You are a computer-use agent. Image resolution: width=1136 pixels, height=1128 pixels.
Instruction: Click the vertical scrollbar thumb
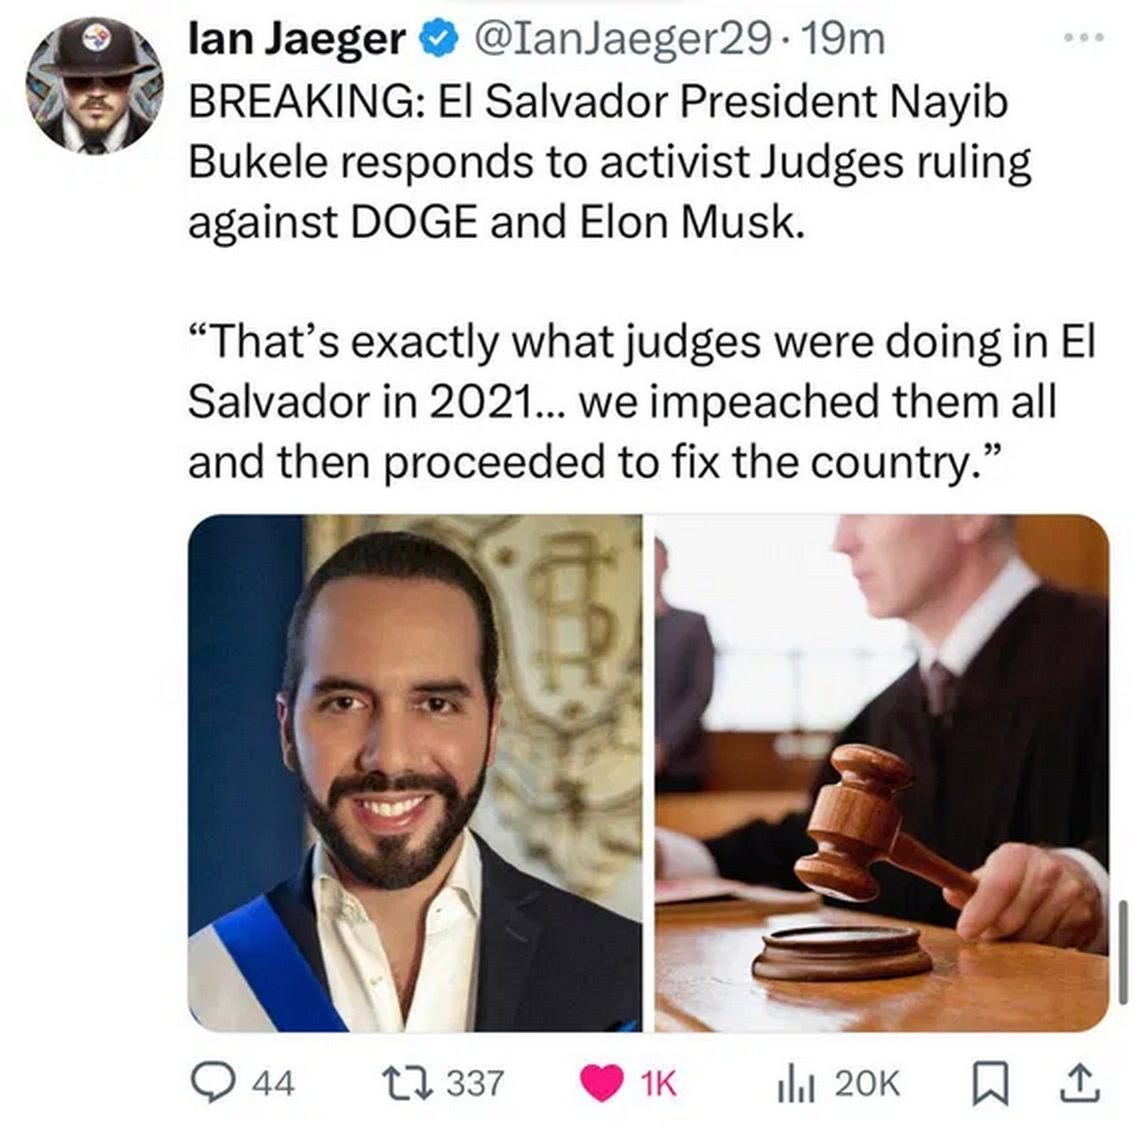[x=1123, y=952]
